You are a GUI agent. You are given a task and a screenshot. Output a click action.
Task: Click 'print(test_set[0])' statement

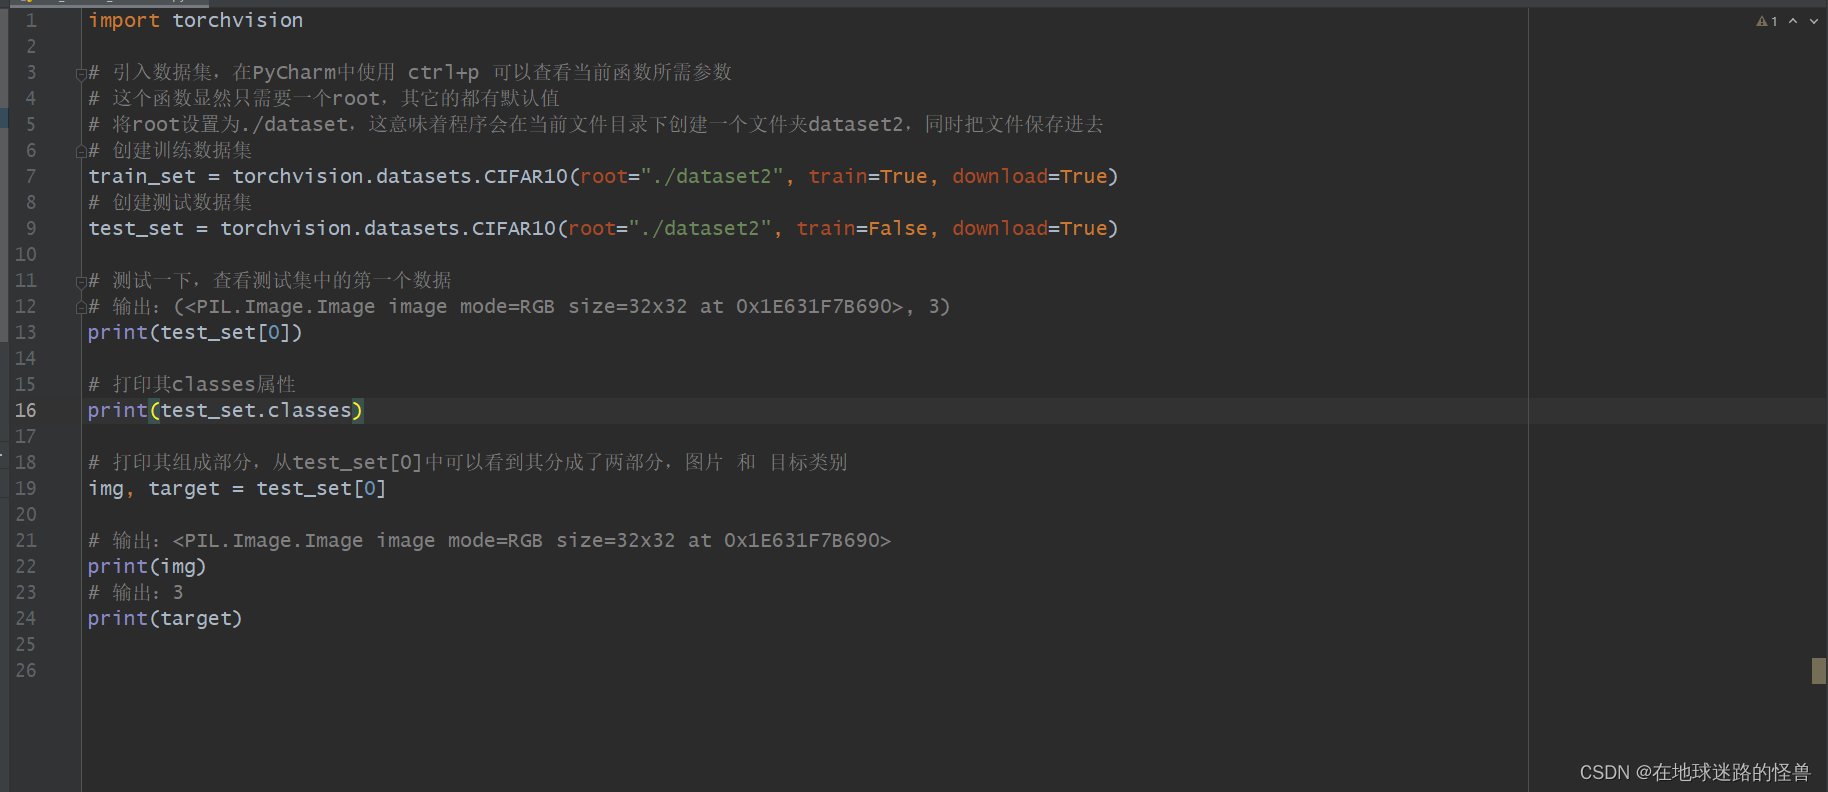pyautogui.click(x=195, y=332)
